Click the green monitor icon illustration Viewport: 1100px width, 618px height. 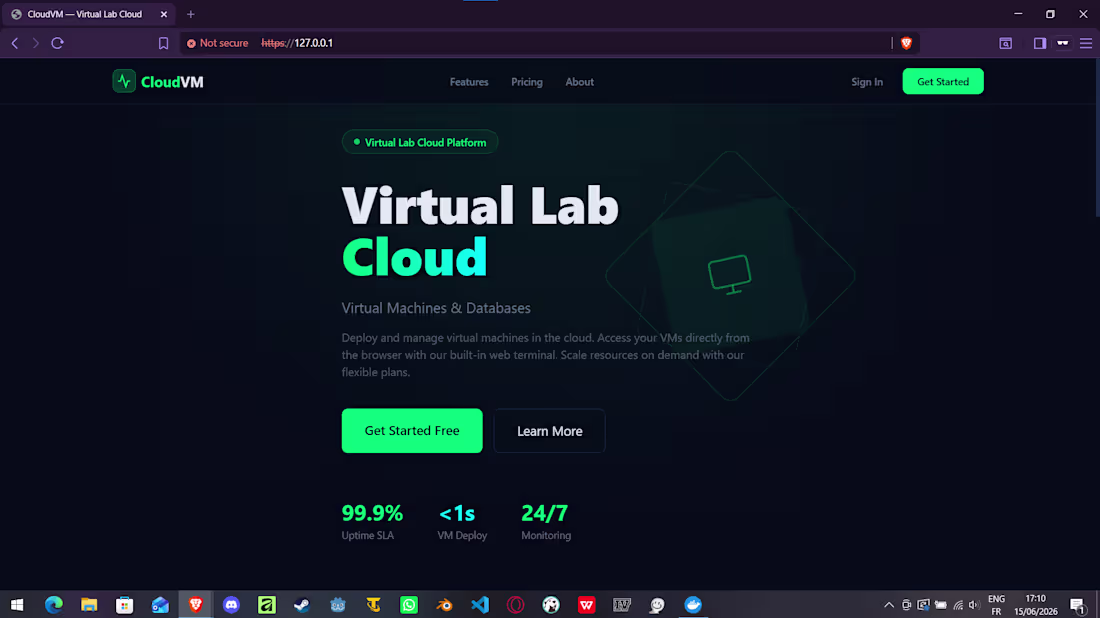tap(730, 274)
